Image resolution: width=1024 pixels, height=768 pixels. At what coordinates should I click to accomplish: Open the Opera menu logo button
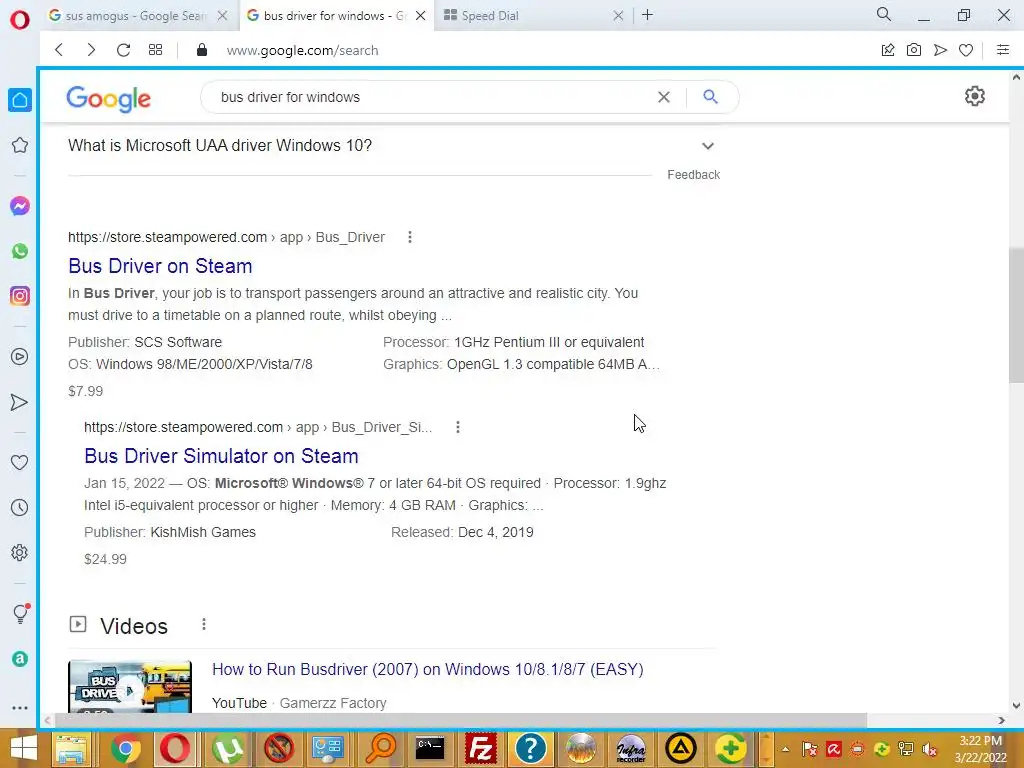[x=20, y=19]
